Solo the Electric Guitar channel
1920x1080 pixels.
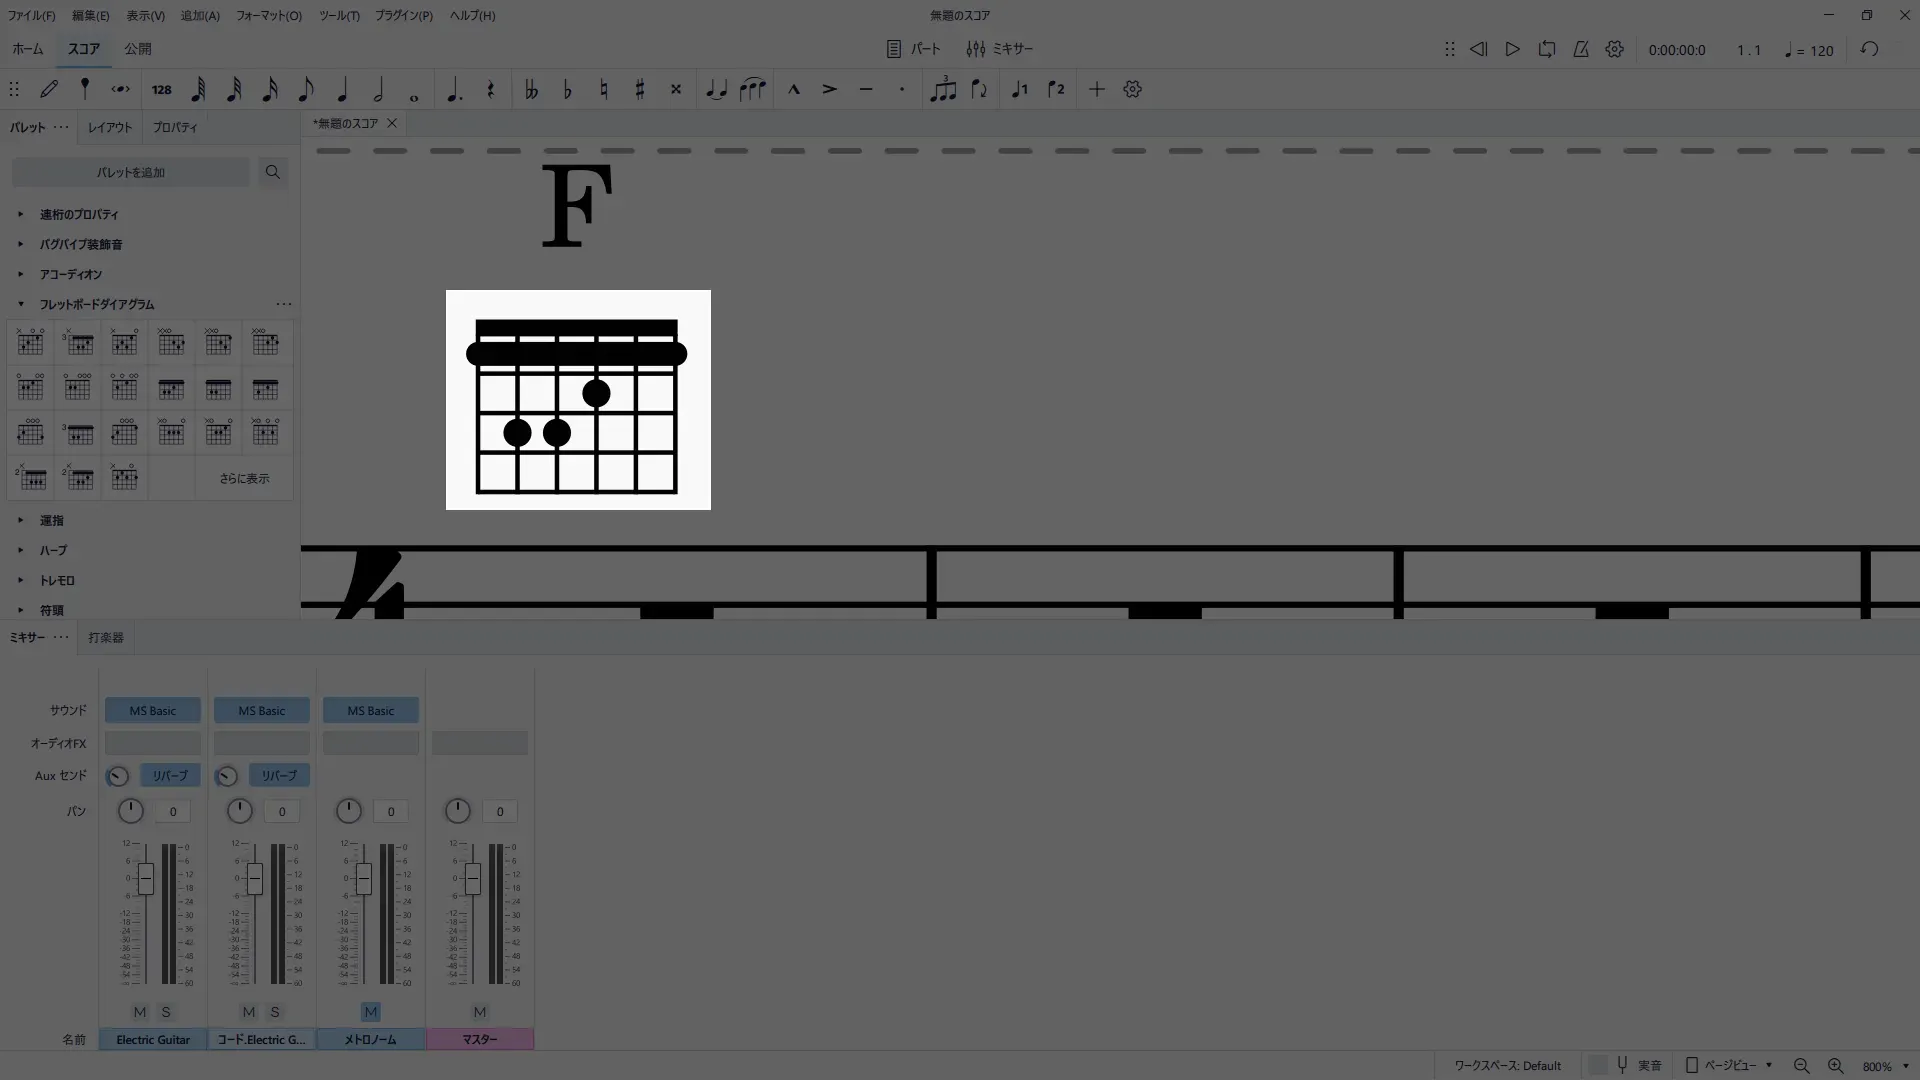point(166,1012)
